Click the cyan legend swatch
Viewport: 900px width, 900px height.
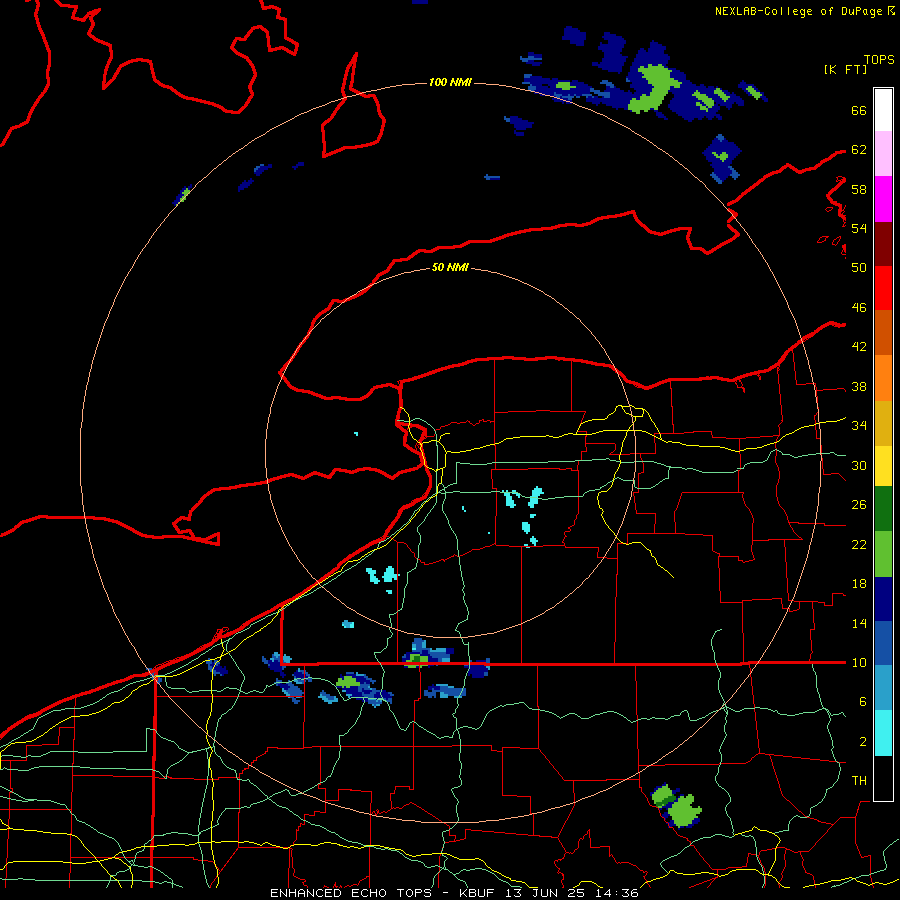[x=883, y=733]
